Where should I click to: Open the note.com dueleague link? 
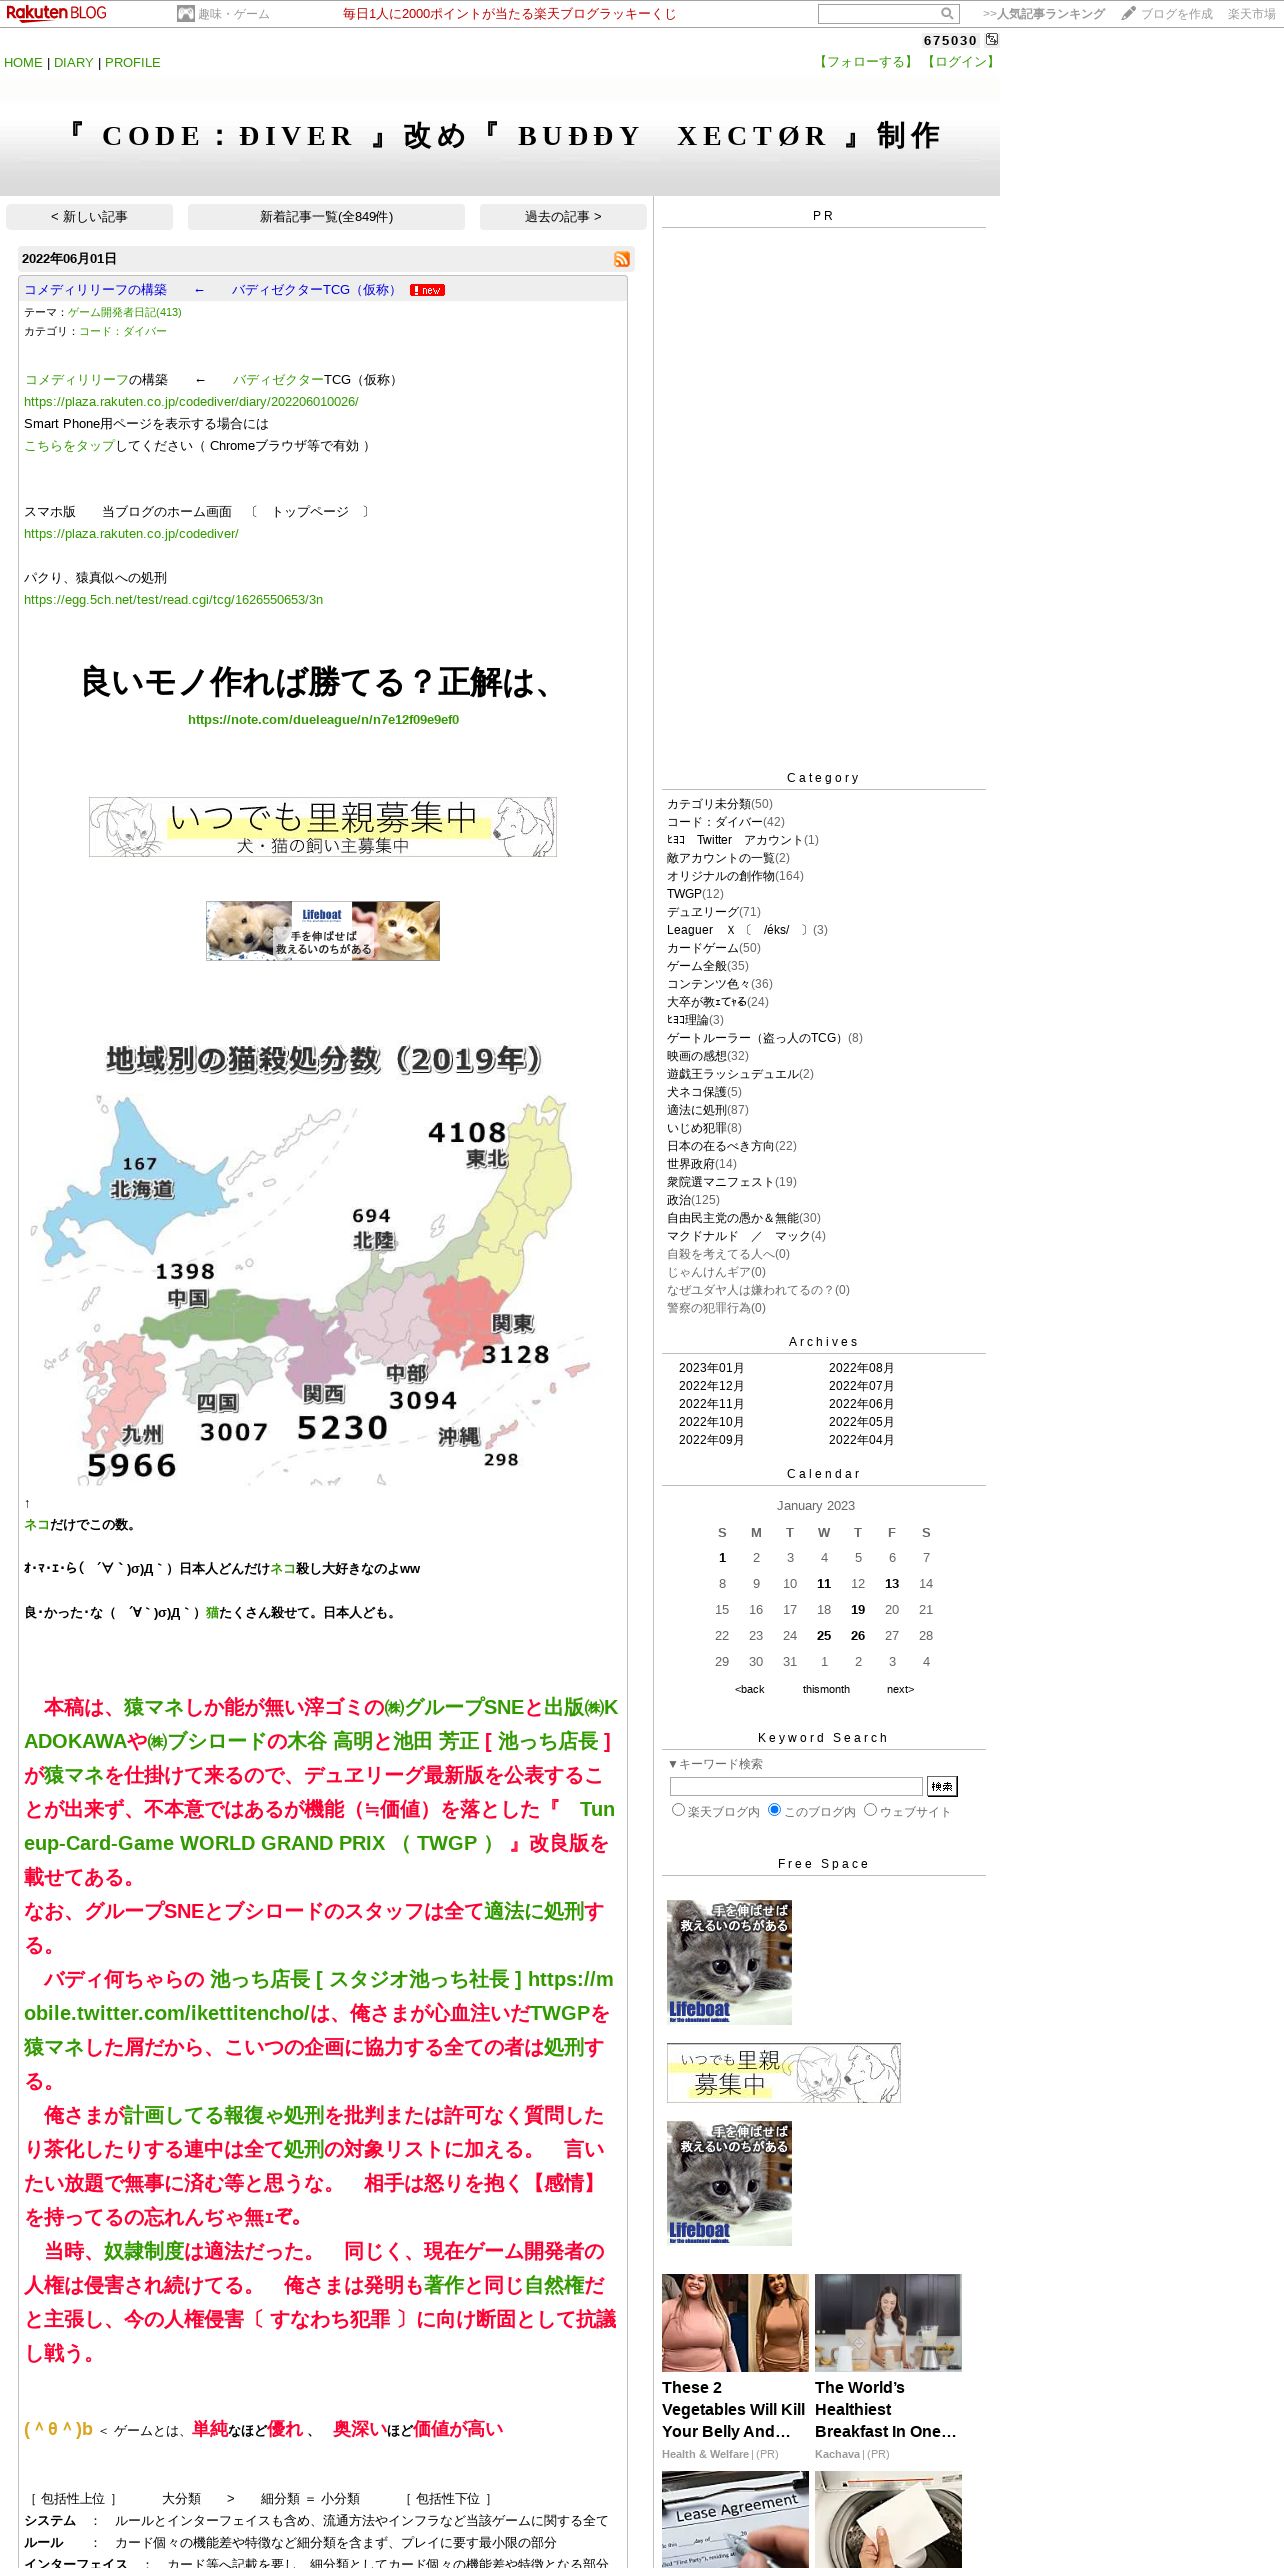[323, 720]
